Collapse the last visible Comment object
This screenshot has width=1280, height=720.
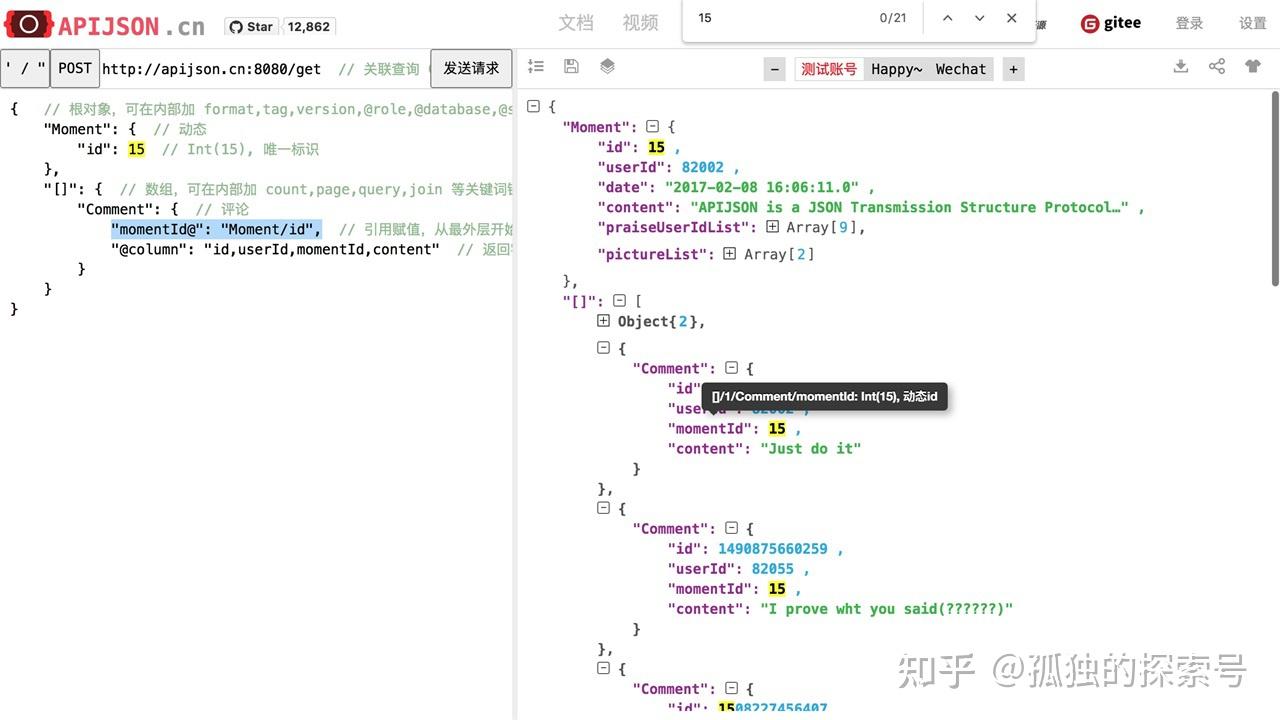732,688
